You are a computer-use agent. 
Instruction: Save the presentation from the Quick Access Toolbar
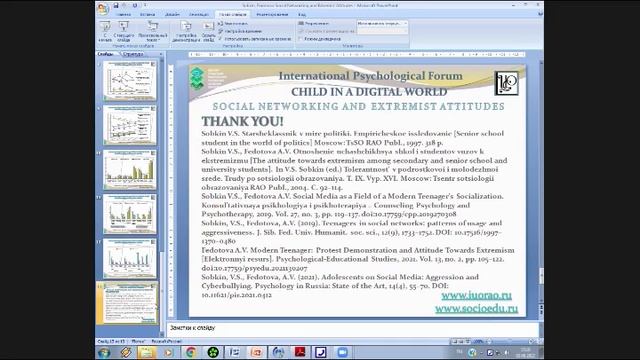coord(116,5)
